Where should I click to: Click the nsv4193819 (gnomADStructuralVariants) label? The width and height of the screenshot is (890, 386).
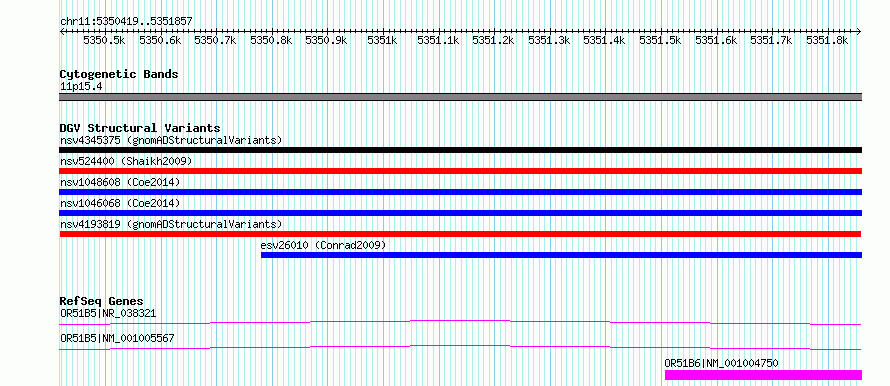(x=171, y=224)
